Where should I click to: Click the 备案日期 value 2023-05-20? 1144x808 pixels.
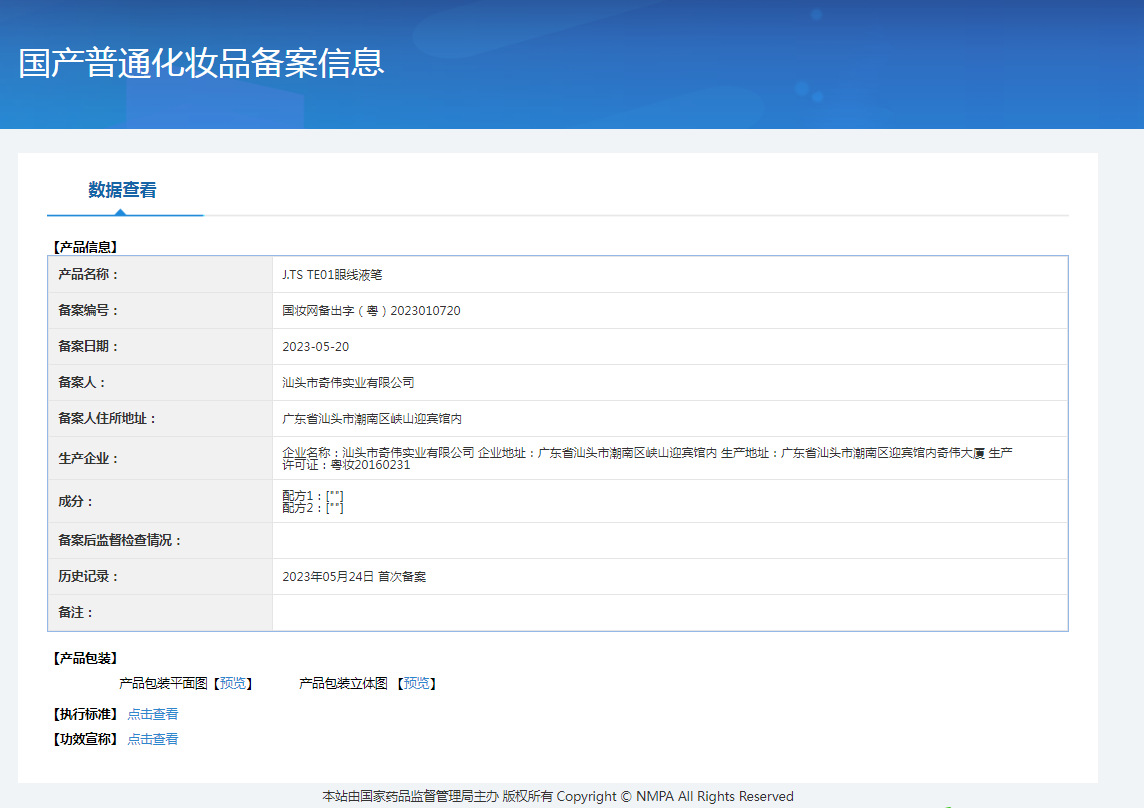(316, 346)
